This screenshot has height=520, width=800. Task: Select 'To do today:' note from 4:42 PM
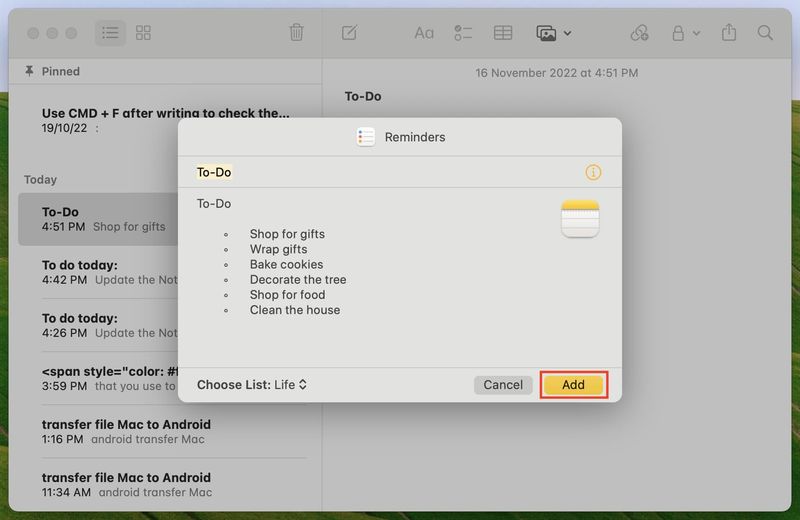[x=109, y=272]
